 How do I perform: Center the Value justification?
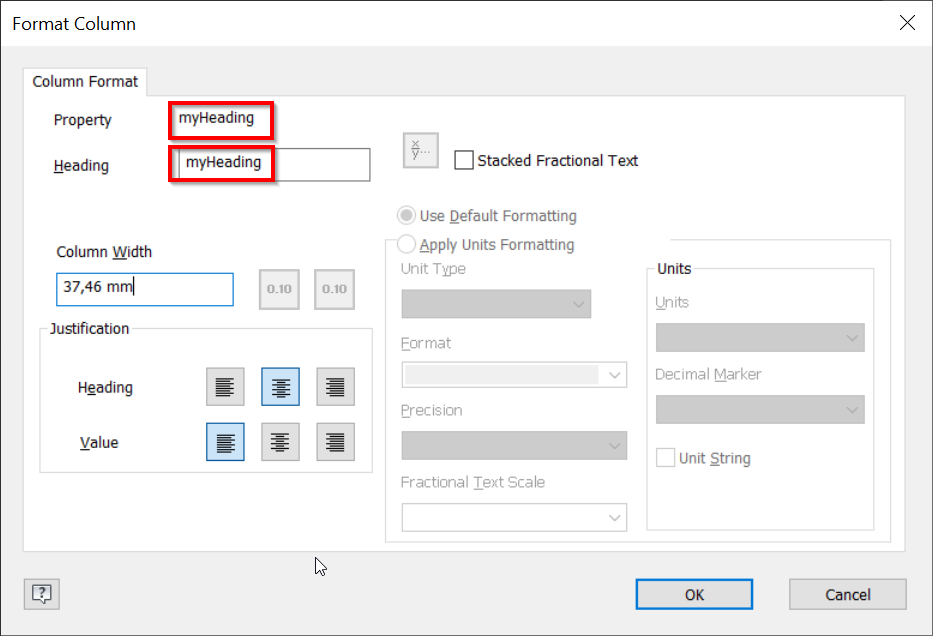280,441
